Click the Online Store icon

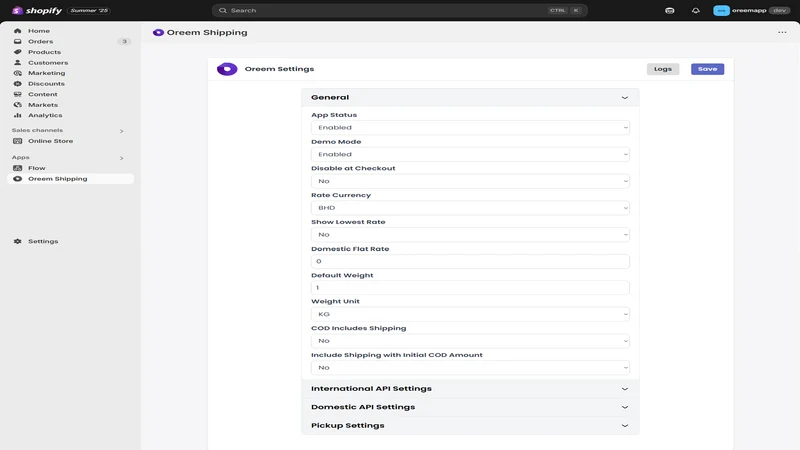17,141
